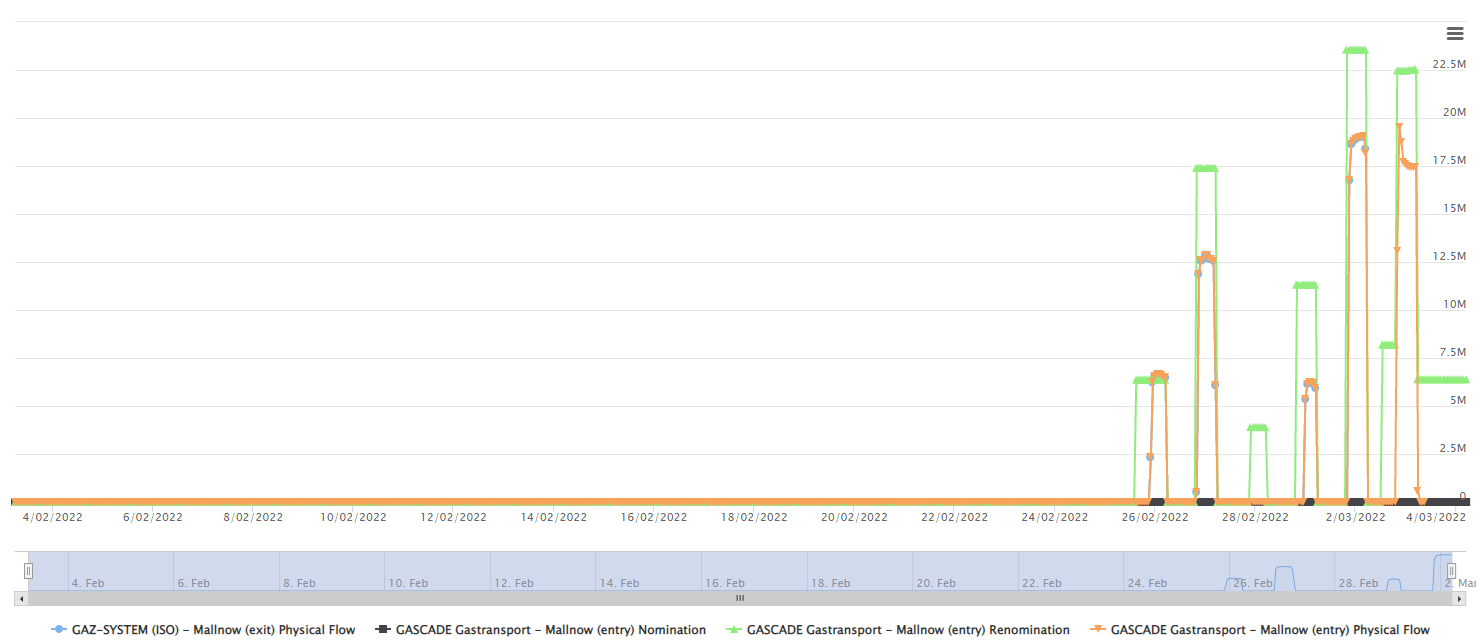The height and width of the screenshot is (643, 1479).
Task: Click the 4/02/2022 x-axis label
Action: click(x=52, y=517)
